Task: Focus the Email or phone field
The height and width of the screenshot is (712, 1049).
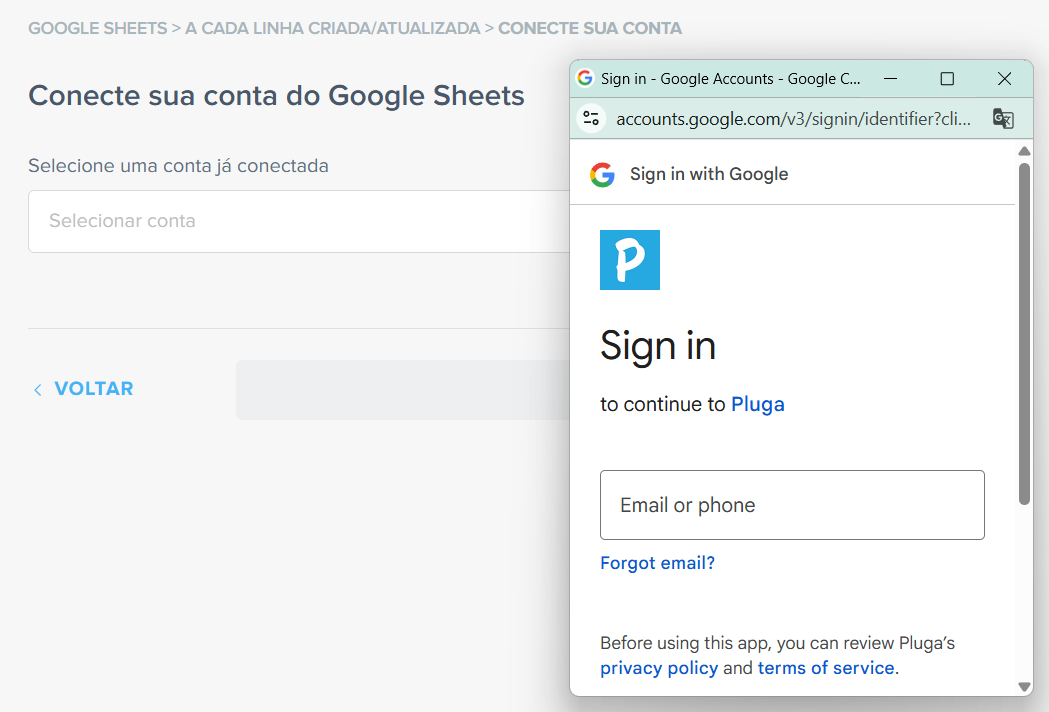Action: coord(792,505)
